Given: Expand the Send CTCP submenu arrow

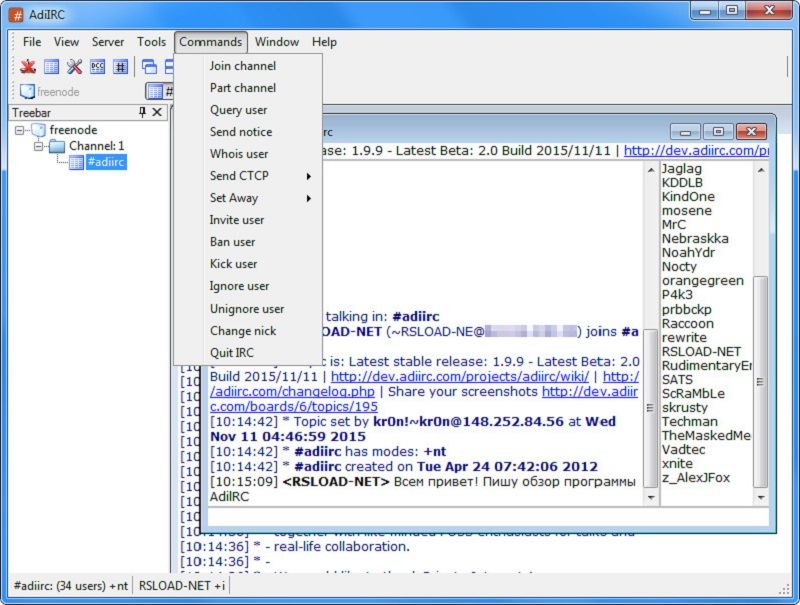Looking at the screenshot, I should tap(309, 177).
